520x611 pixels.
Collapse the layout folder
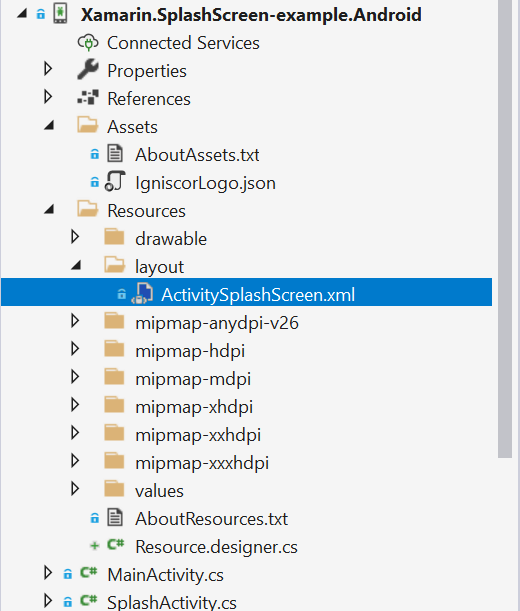pos(76,266)
